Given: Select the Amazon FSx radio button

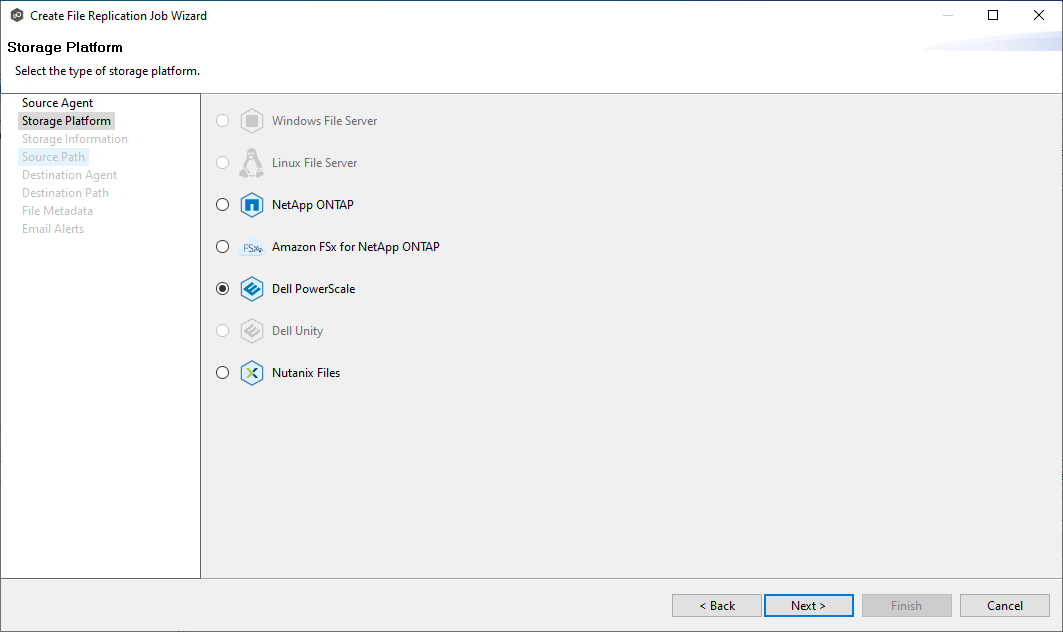Looking at the screenshot, I should coord(222,246).
